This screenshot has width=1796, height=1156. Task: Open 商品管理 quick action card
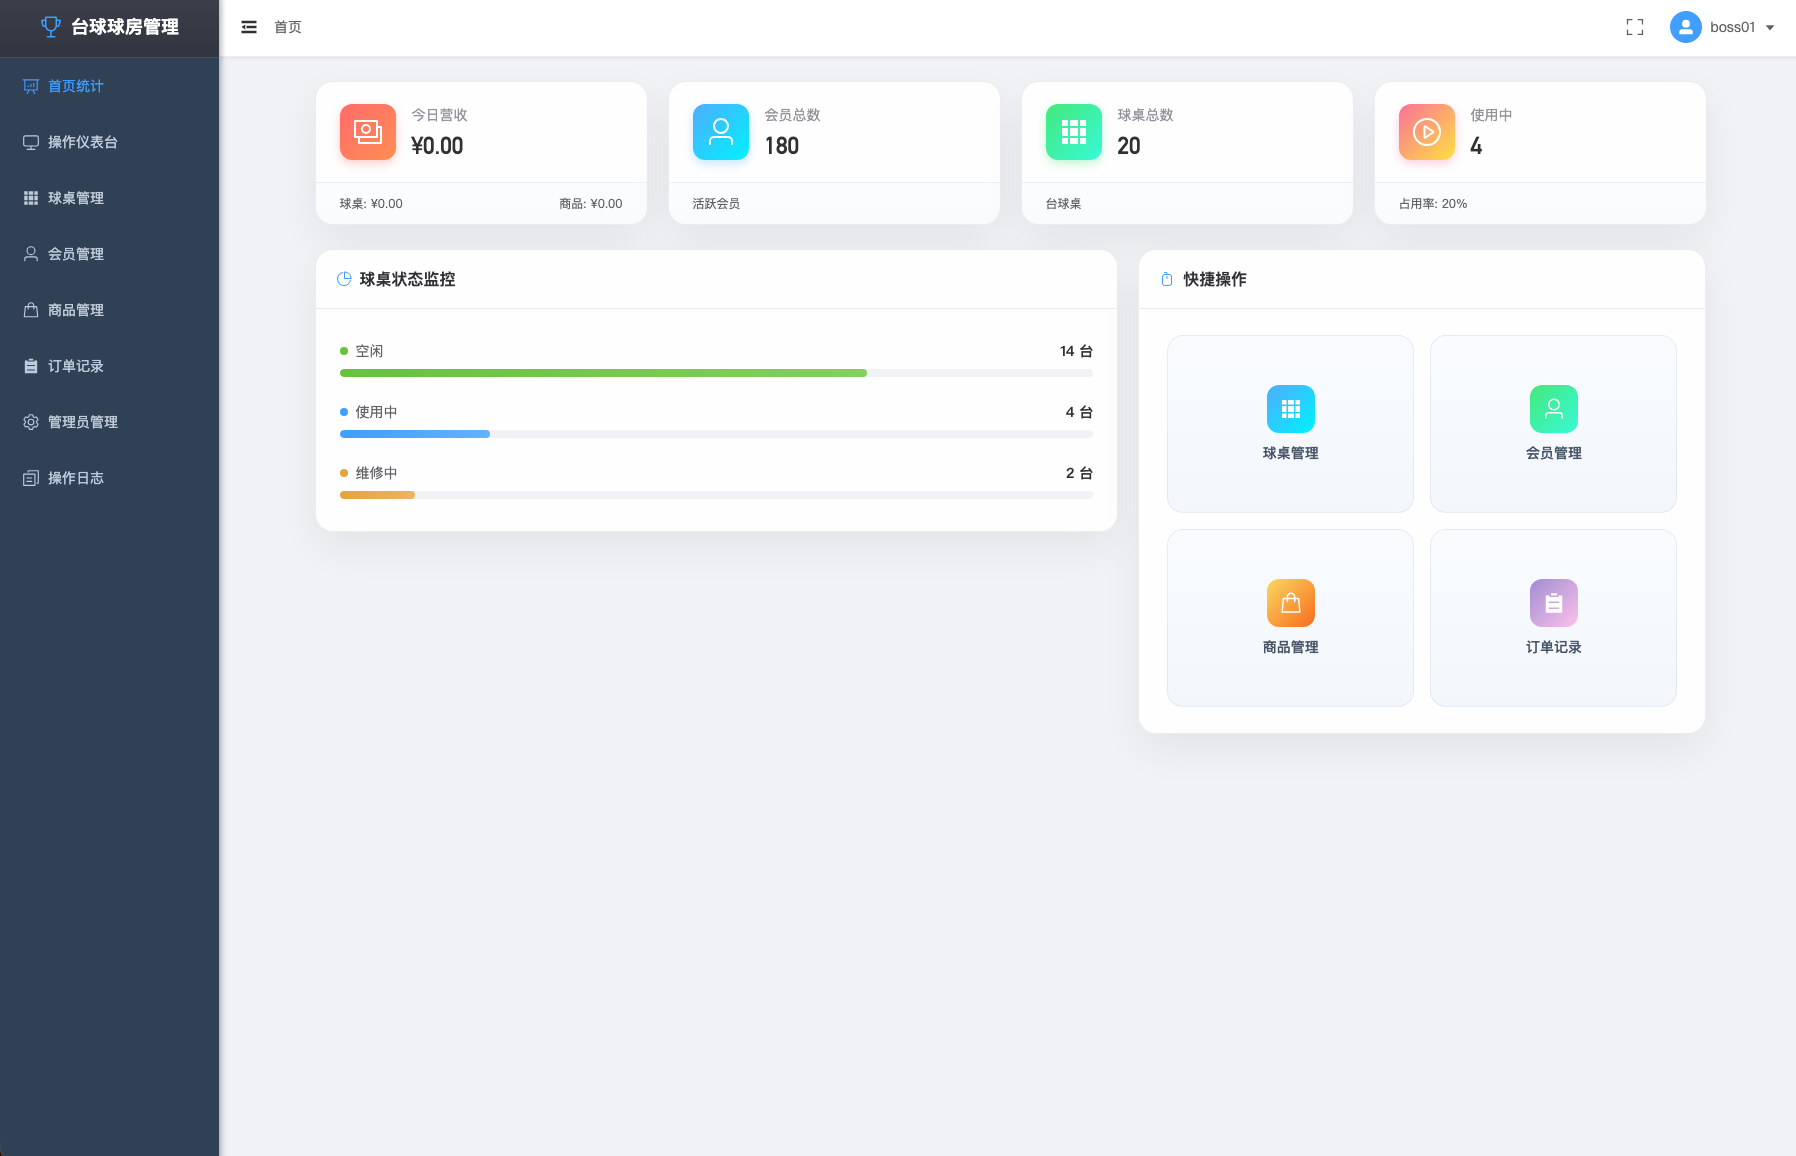pos(1290,618)
